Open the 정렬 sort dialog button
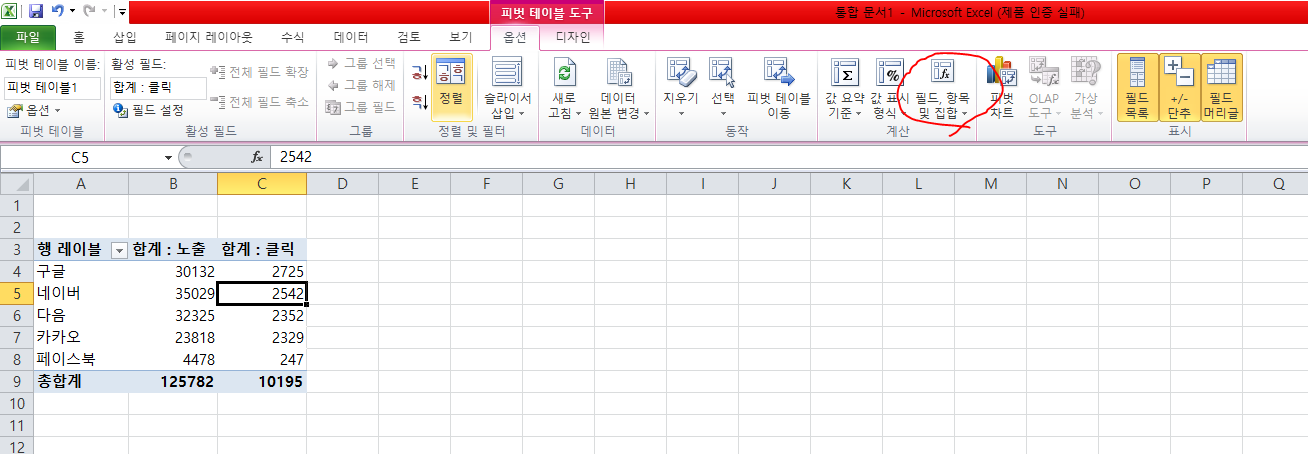The image size is (1308, 454). [x=452, y=88]
